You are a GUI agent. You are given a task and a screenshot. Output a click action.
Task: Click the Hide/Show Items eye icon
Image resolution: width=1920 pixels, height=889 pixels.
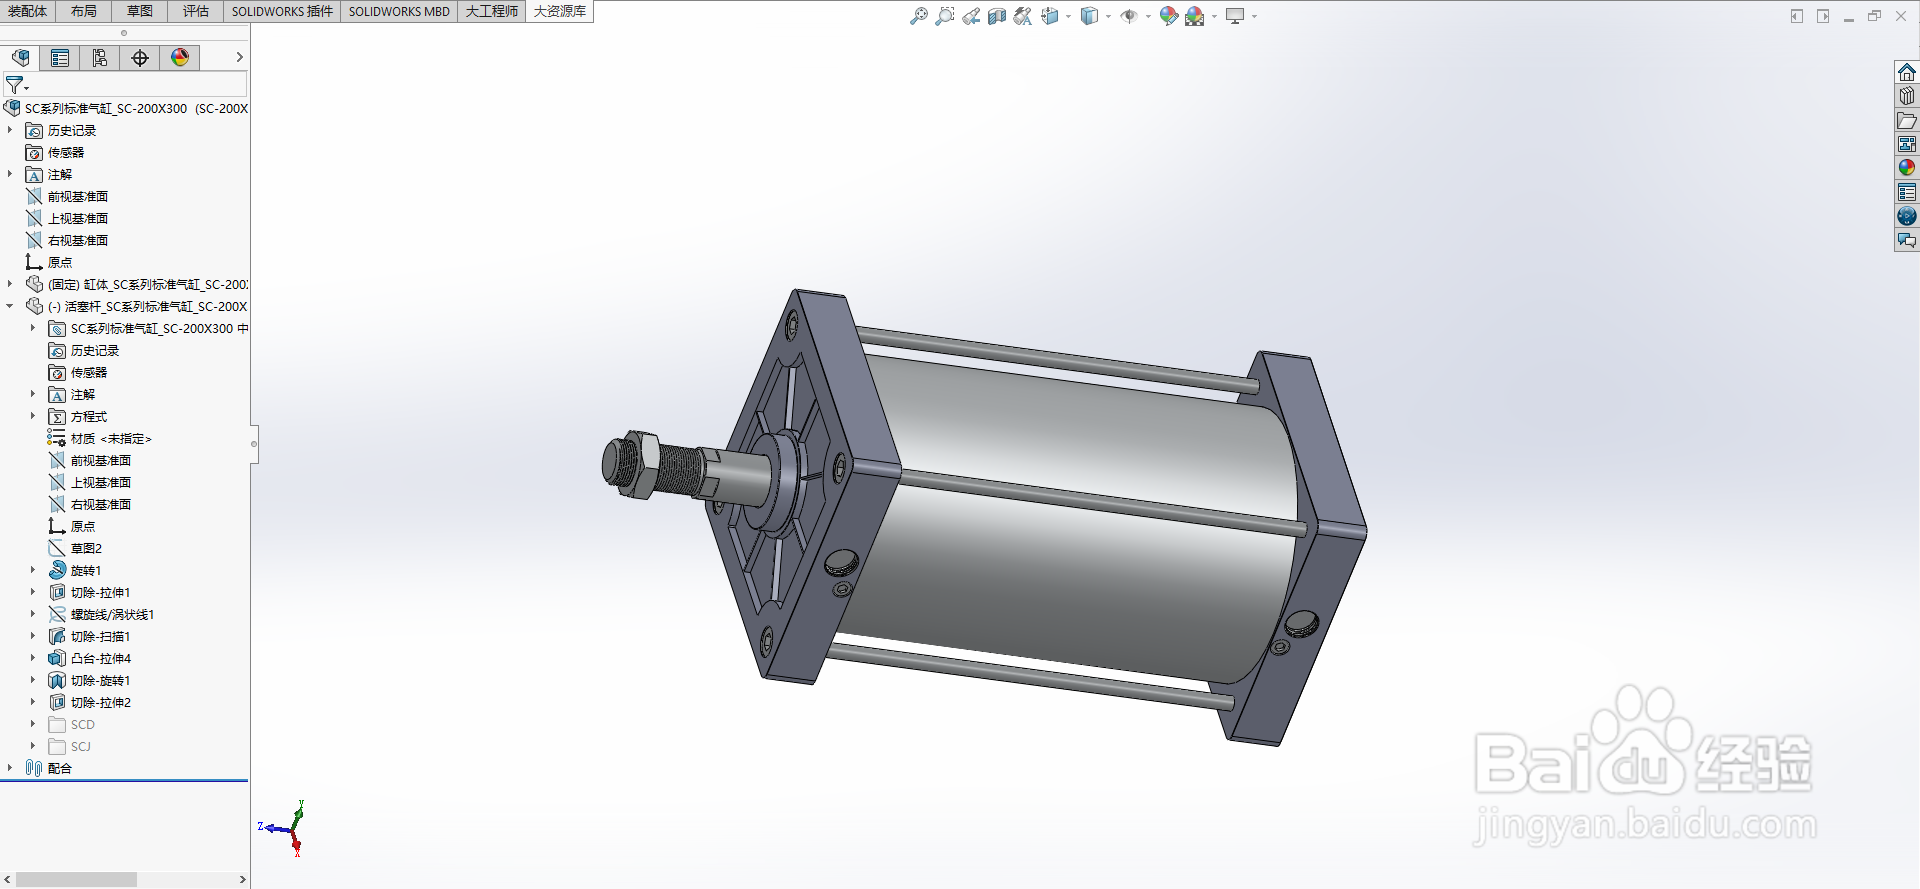[1129, 16]
